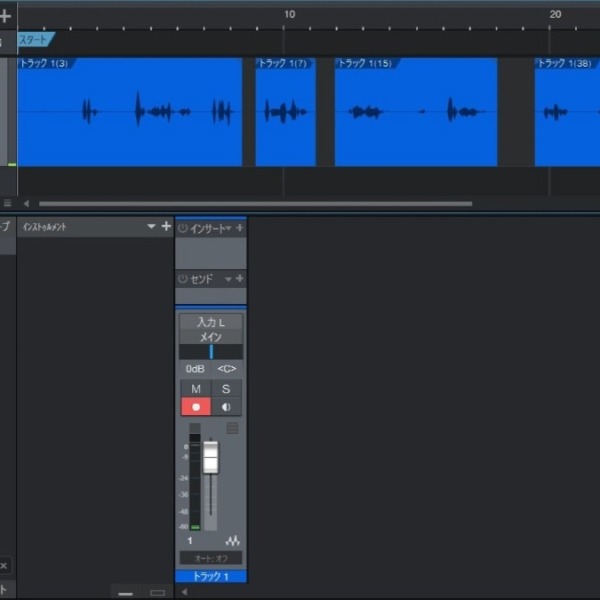Click the <C> pan value field
This screenshot has height=600, width=600.
(x=227, y=369)
